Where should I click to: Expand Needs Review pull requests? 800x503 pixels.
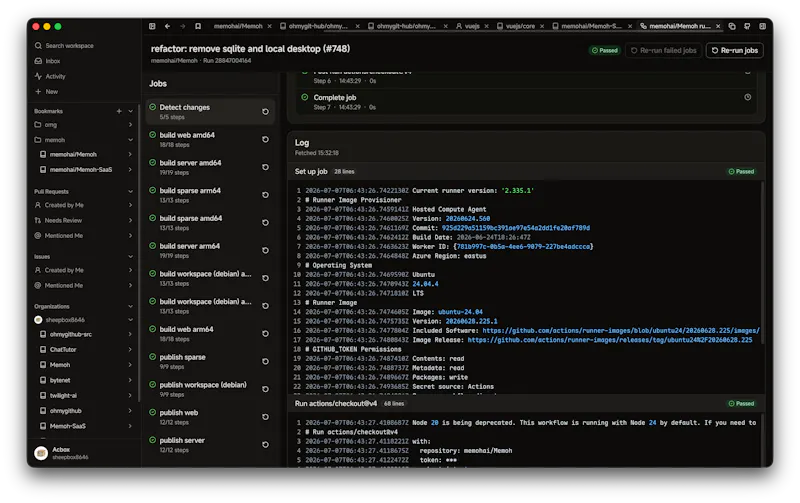point(131,221)
